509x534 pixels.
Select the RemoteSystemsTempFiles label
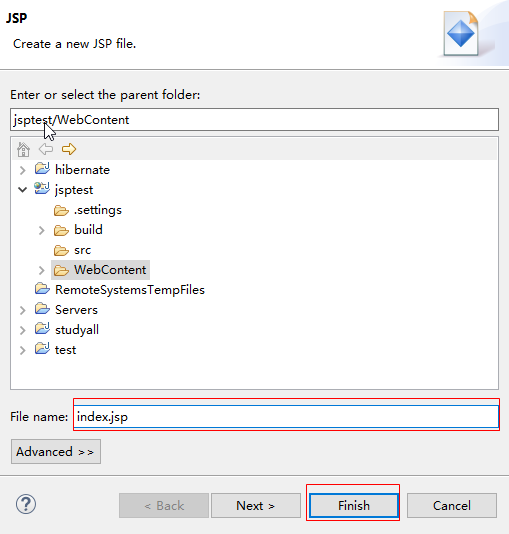pos(130,290)
